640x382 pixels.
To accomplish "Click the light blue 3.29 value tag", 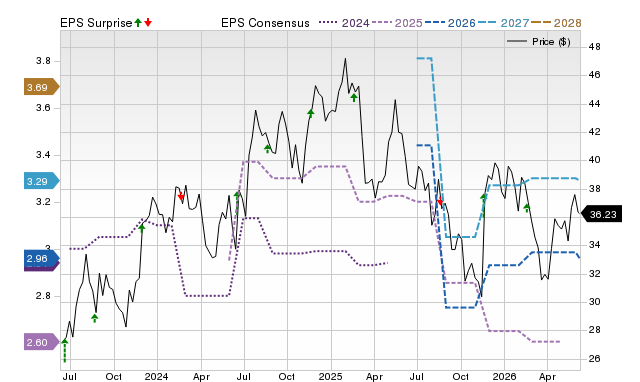I will coord(41,181).
